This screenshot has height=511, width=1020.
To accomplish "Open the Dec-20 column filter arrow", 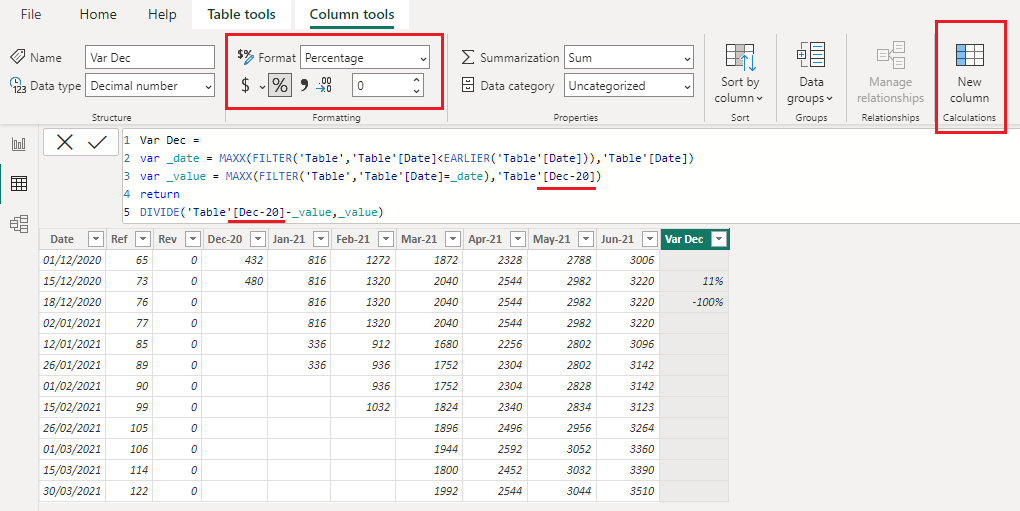I will 258,239.
